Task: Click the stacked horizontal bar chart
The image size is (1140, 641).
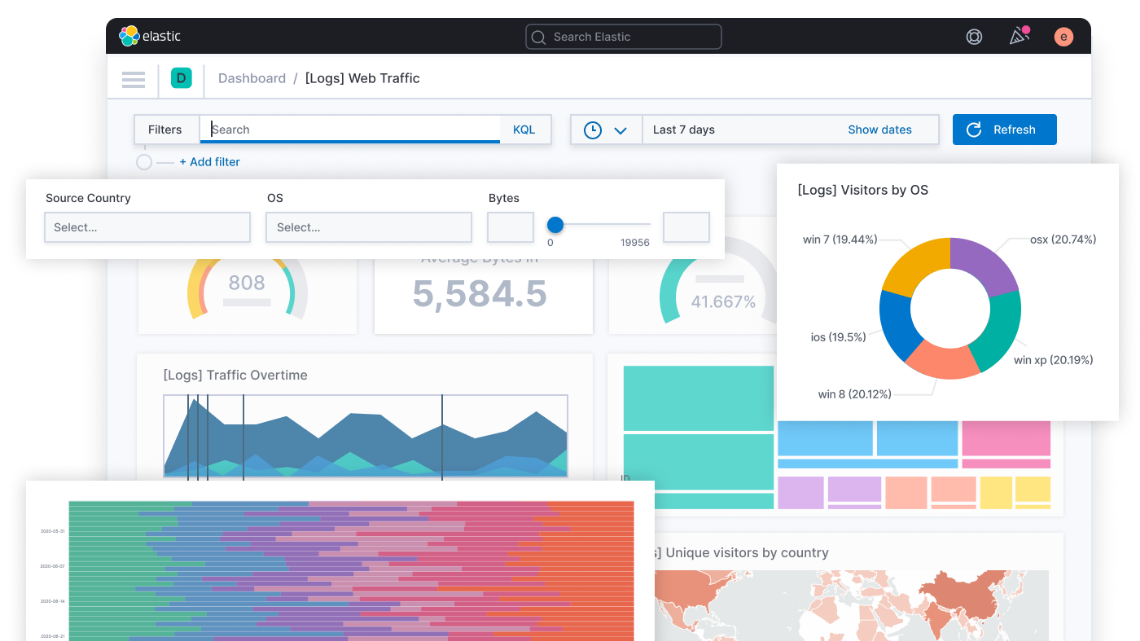Action: [x=351, y=571]
